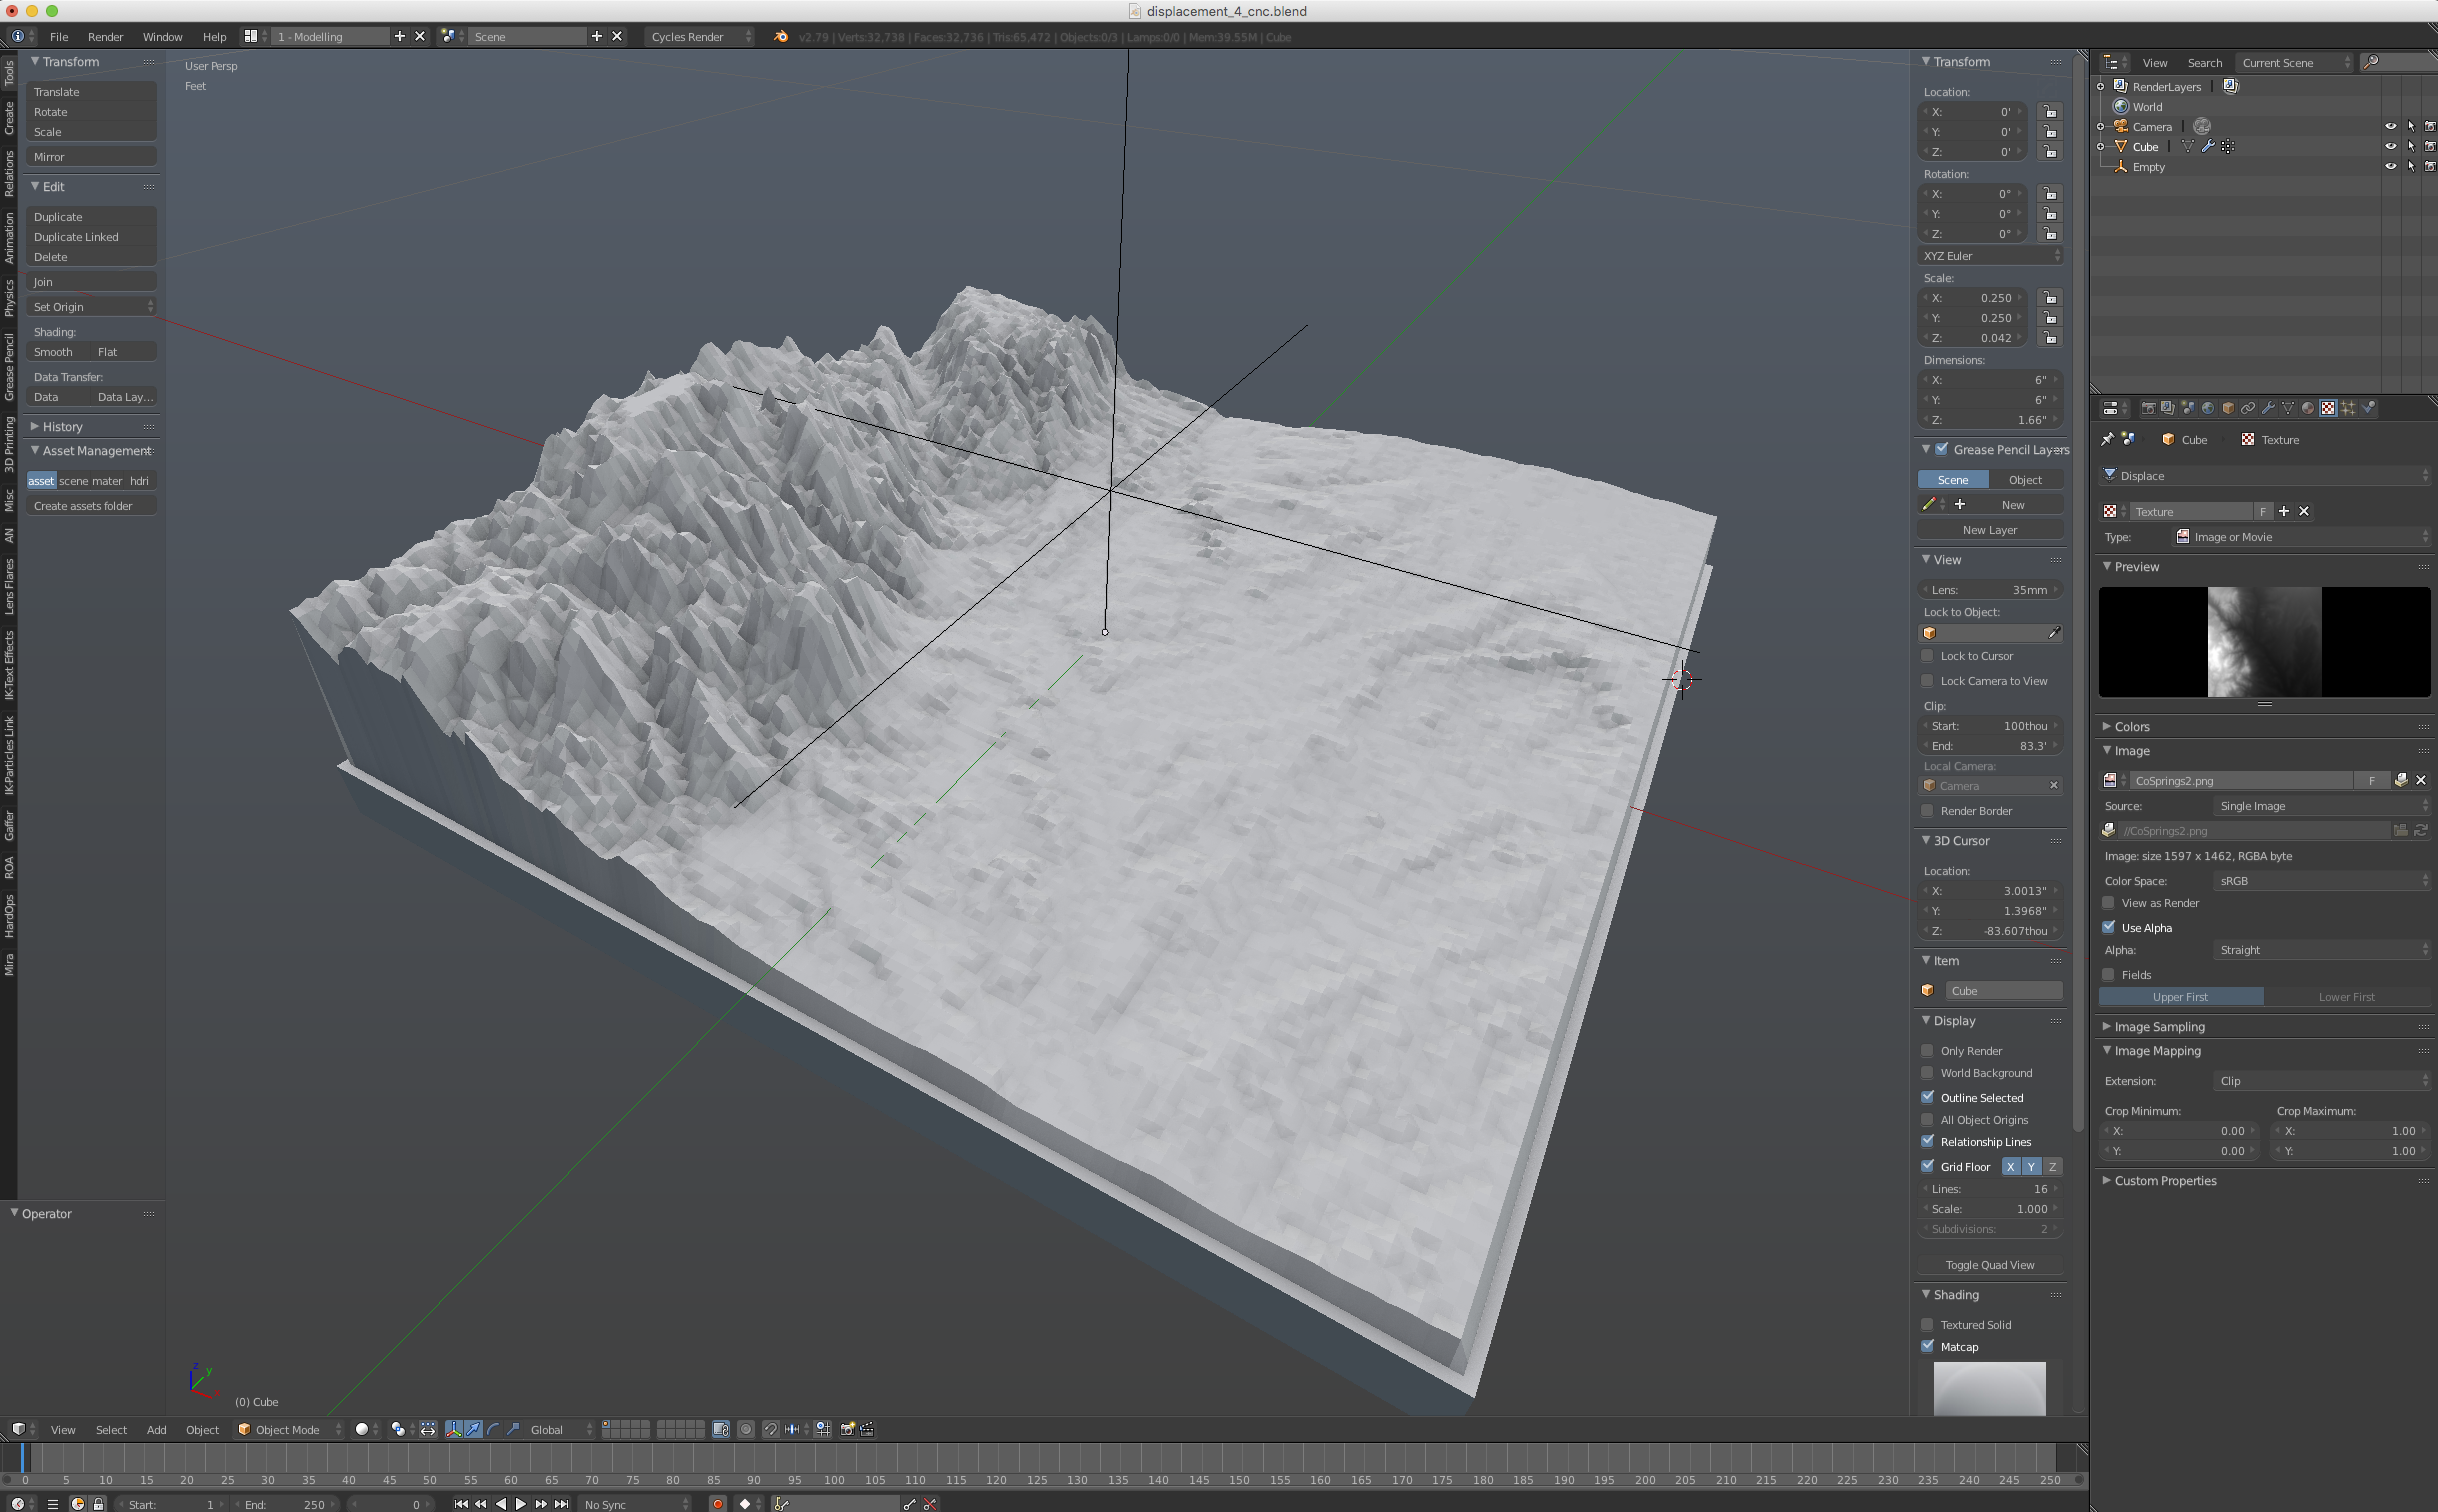Open the Object Mode selector
Image resolution: width=2438 pixels, height=1512 pixels.
pos(289,1429)
